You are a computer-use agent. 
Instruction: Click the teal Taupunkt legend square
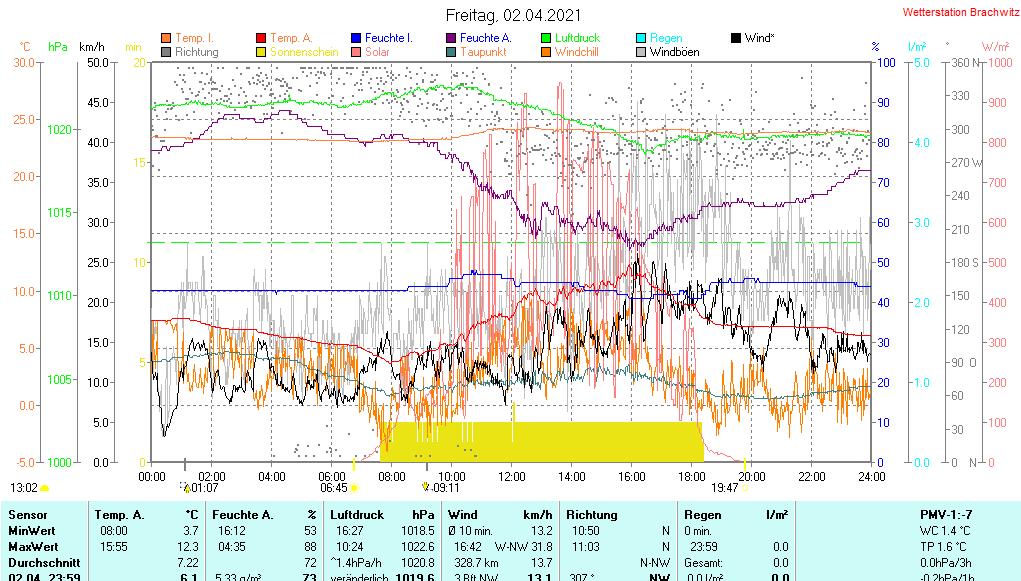[452, 52]
